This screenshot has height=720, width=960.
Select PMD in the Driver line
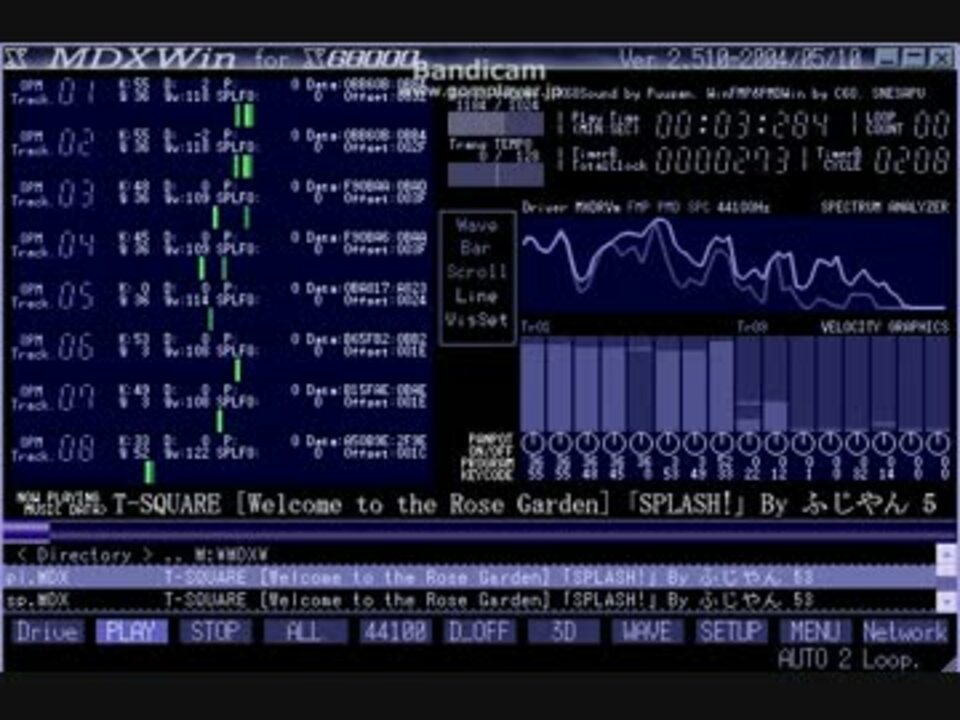(x=668, y=208)
